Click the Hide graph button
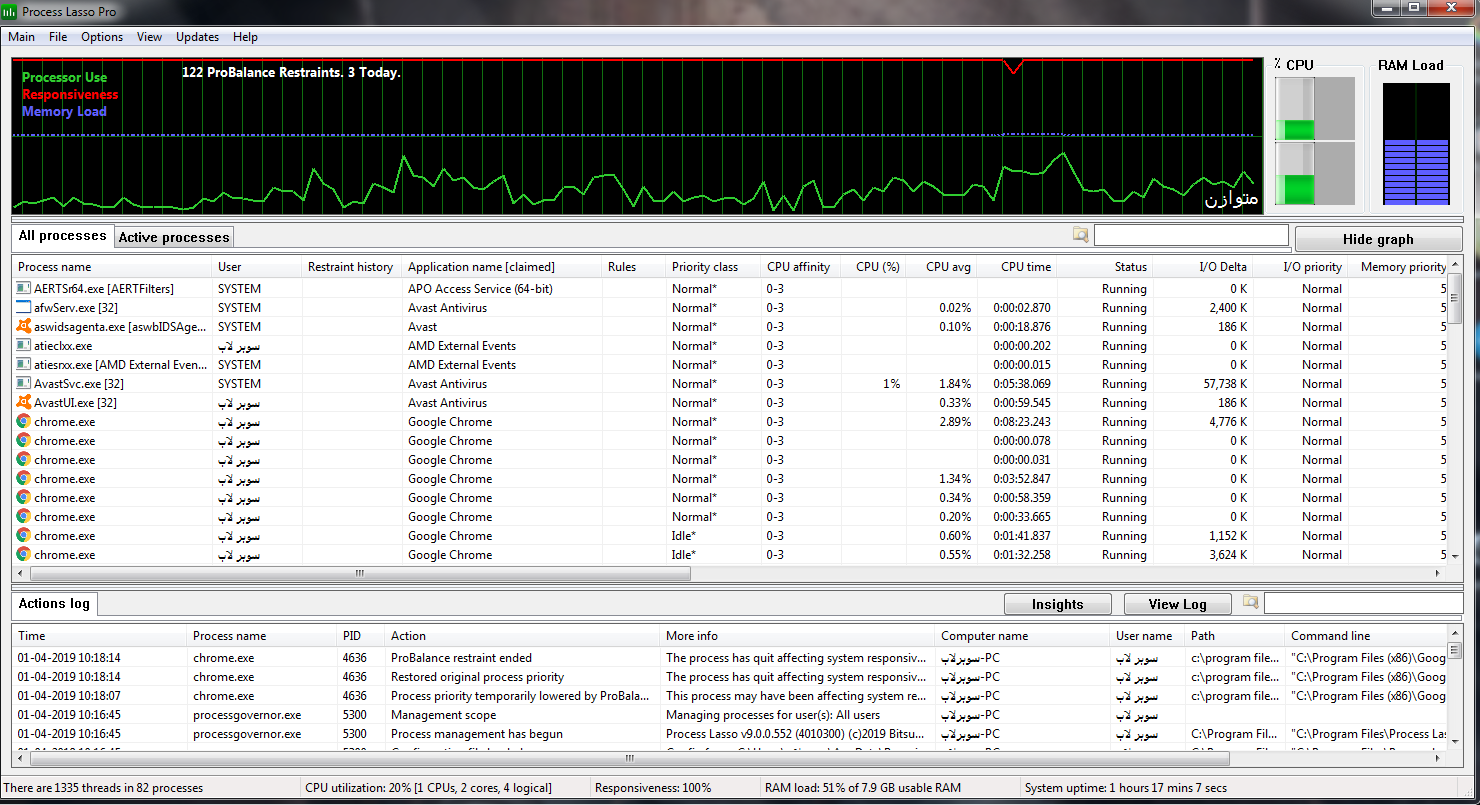Screen dimensions: 1480x805 (x=1378, y=239)
